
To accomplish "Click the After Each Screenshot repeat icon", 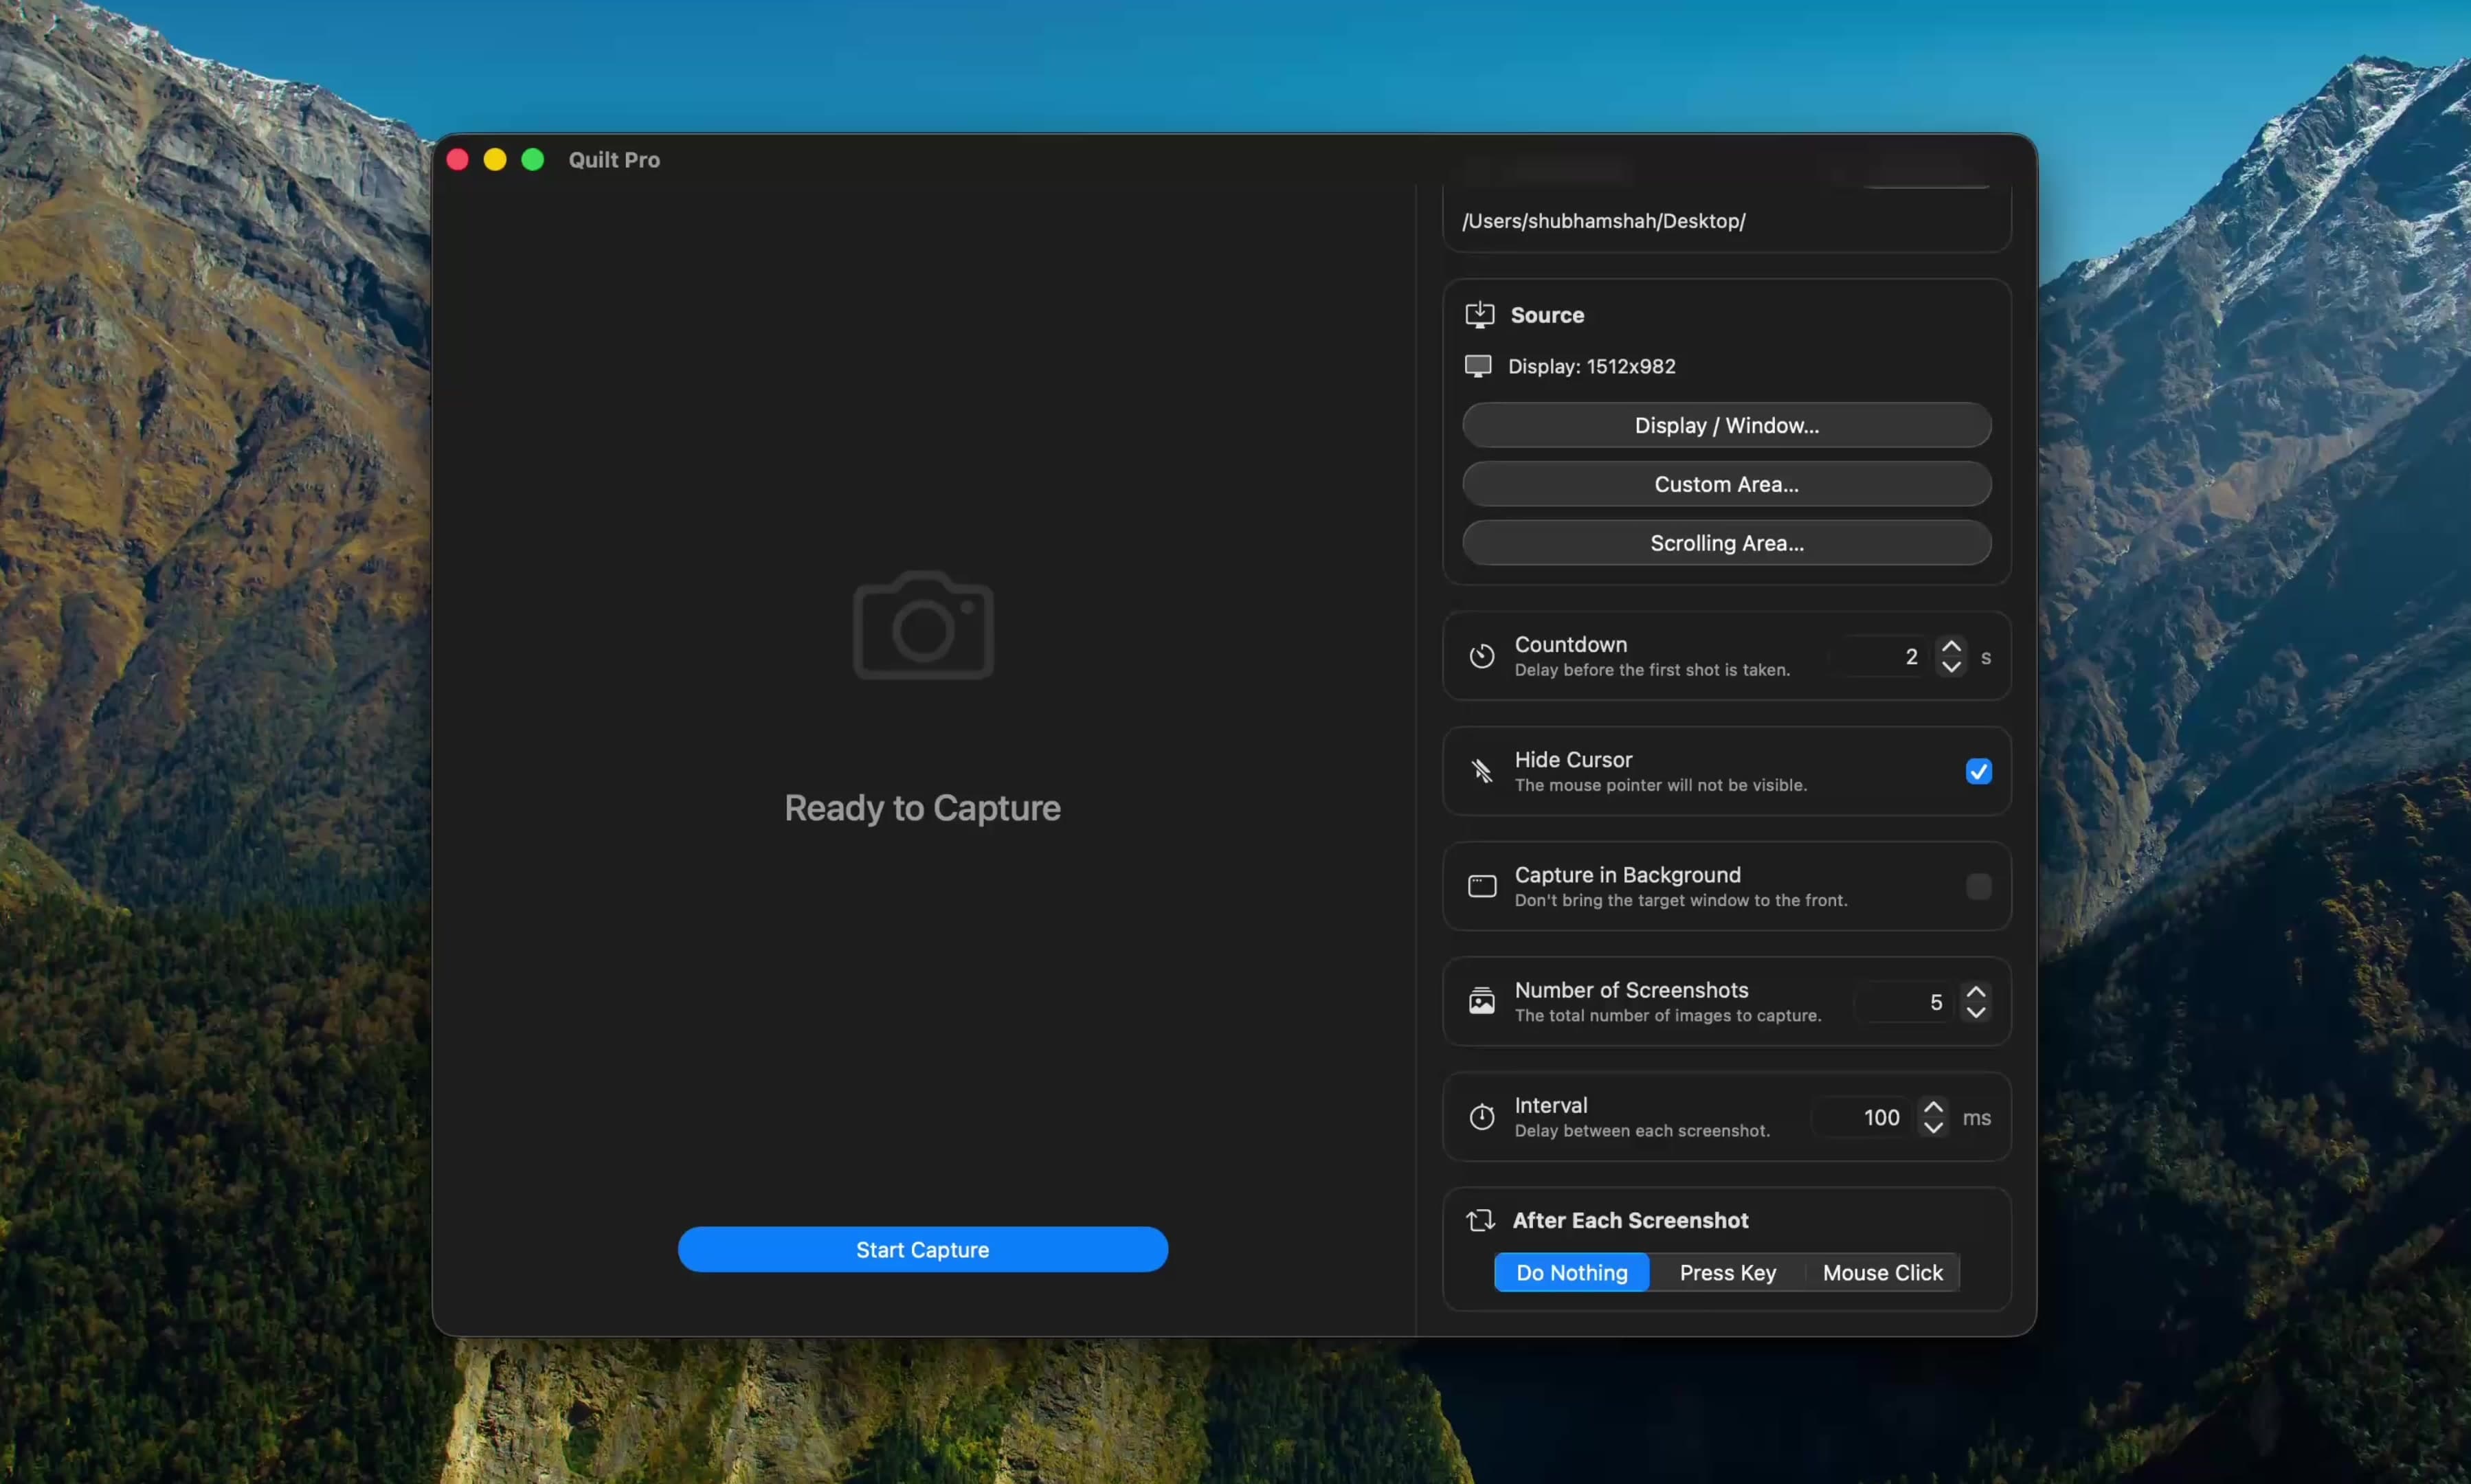I will click(x=1480, y=1220).
